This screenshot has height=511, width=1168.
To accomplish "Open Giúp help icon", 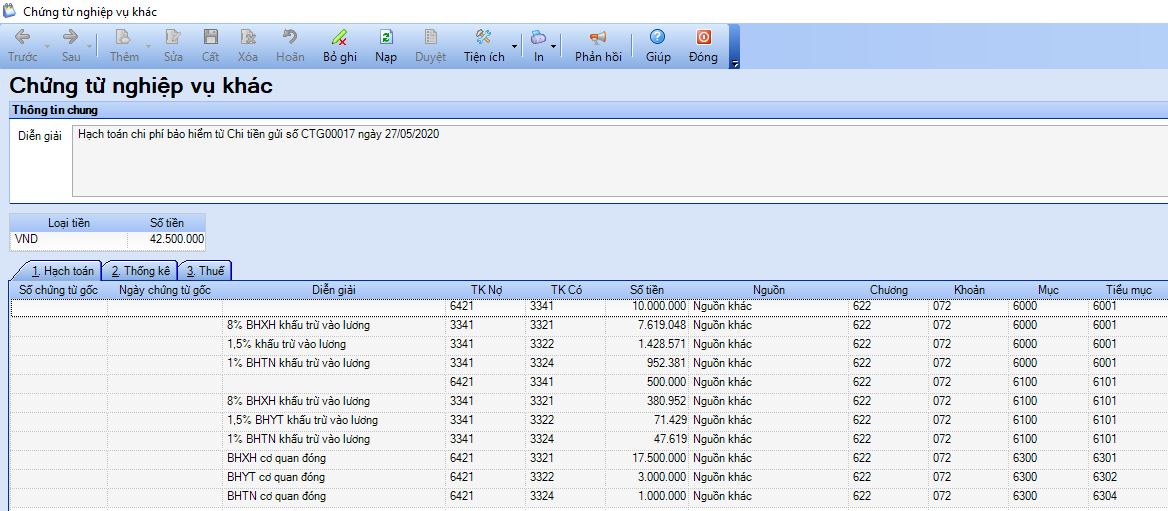I will 657,37.
